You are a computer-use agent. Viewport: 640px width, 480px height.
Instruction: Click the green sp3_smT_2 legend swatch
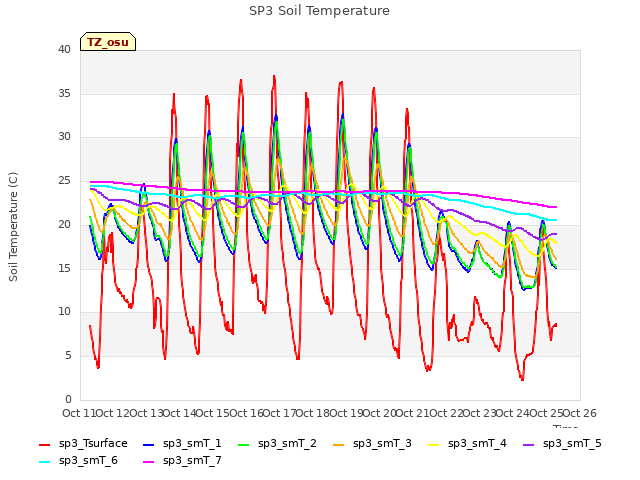click(244, 444)
